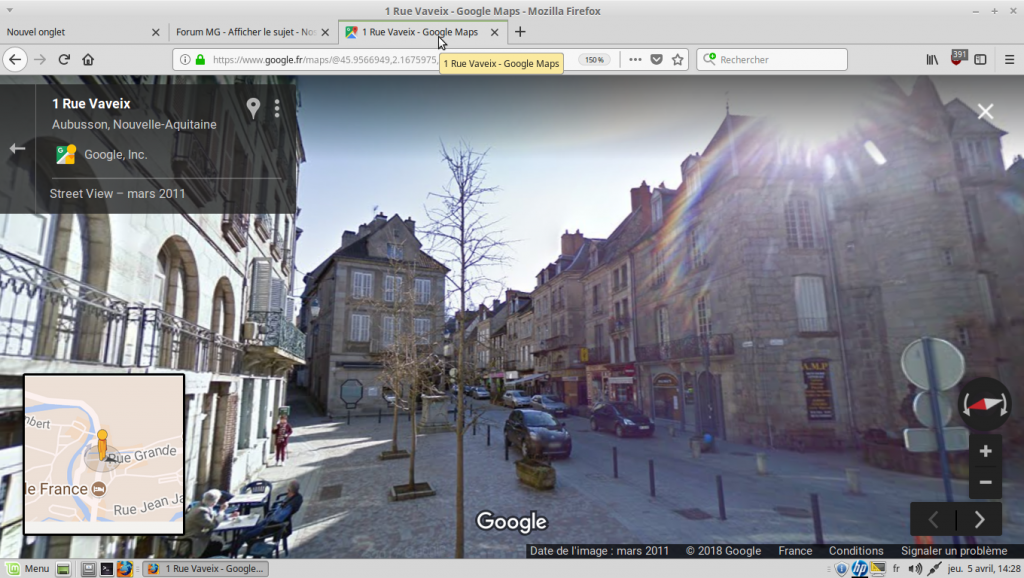Rotate view with the left chevron arrow
The height and width of the screenshot is (578, 1024).
[x=933, y=519]
